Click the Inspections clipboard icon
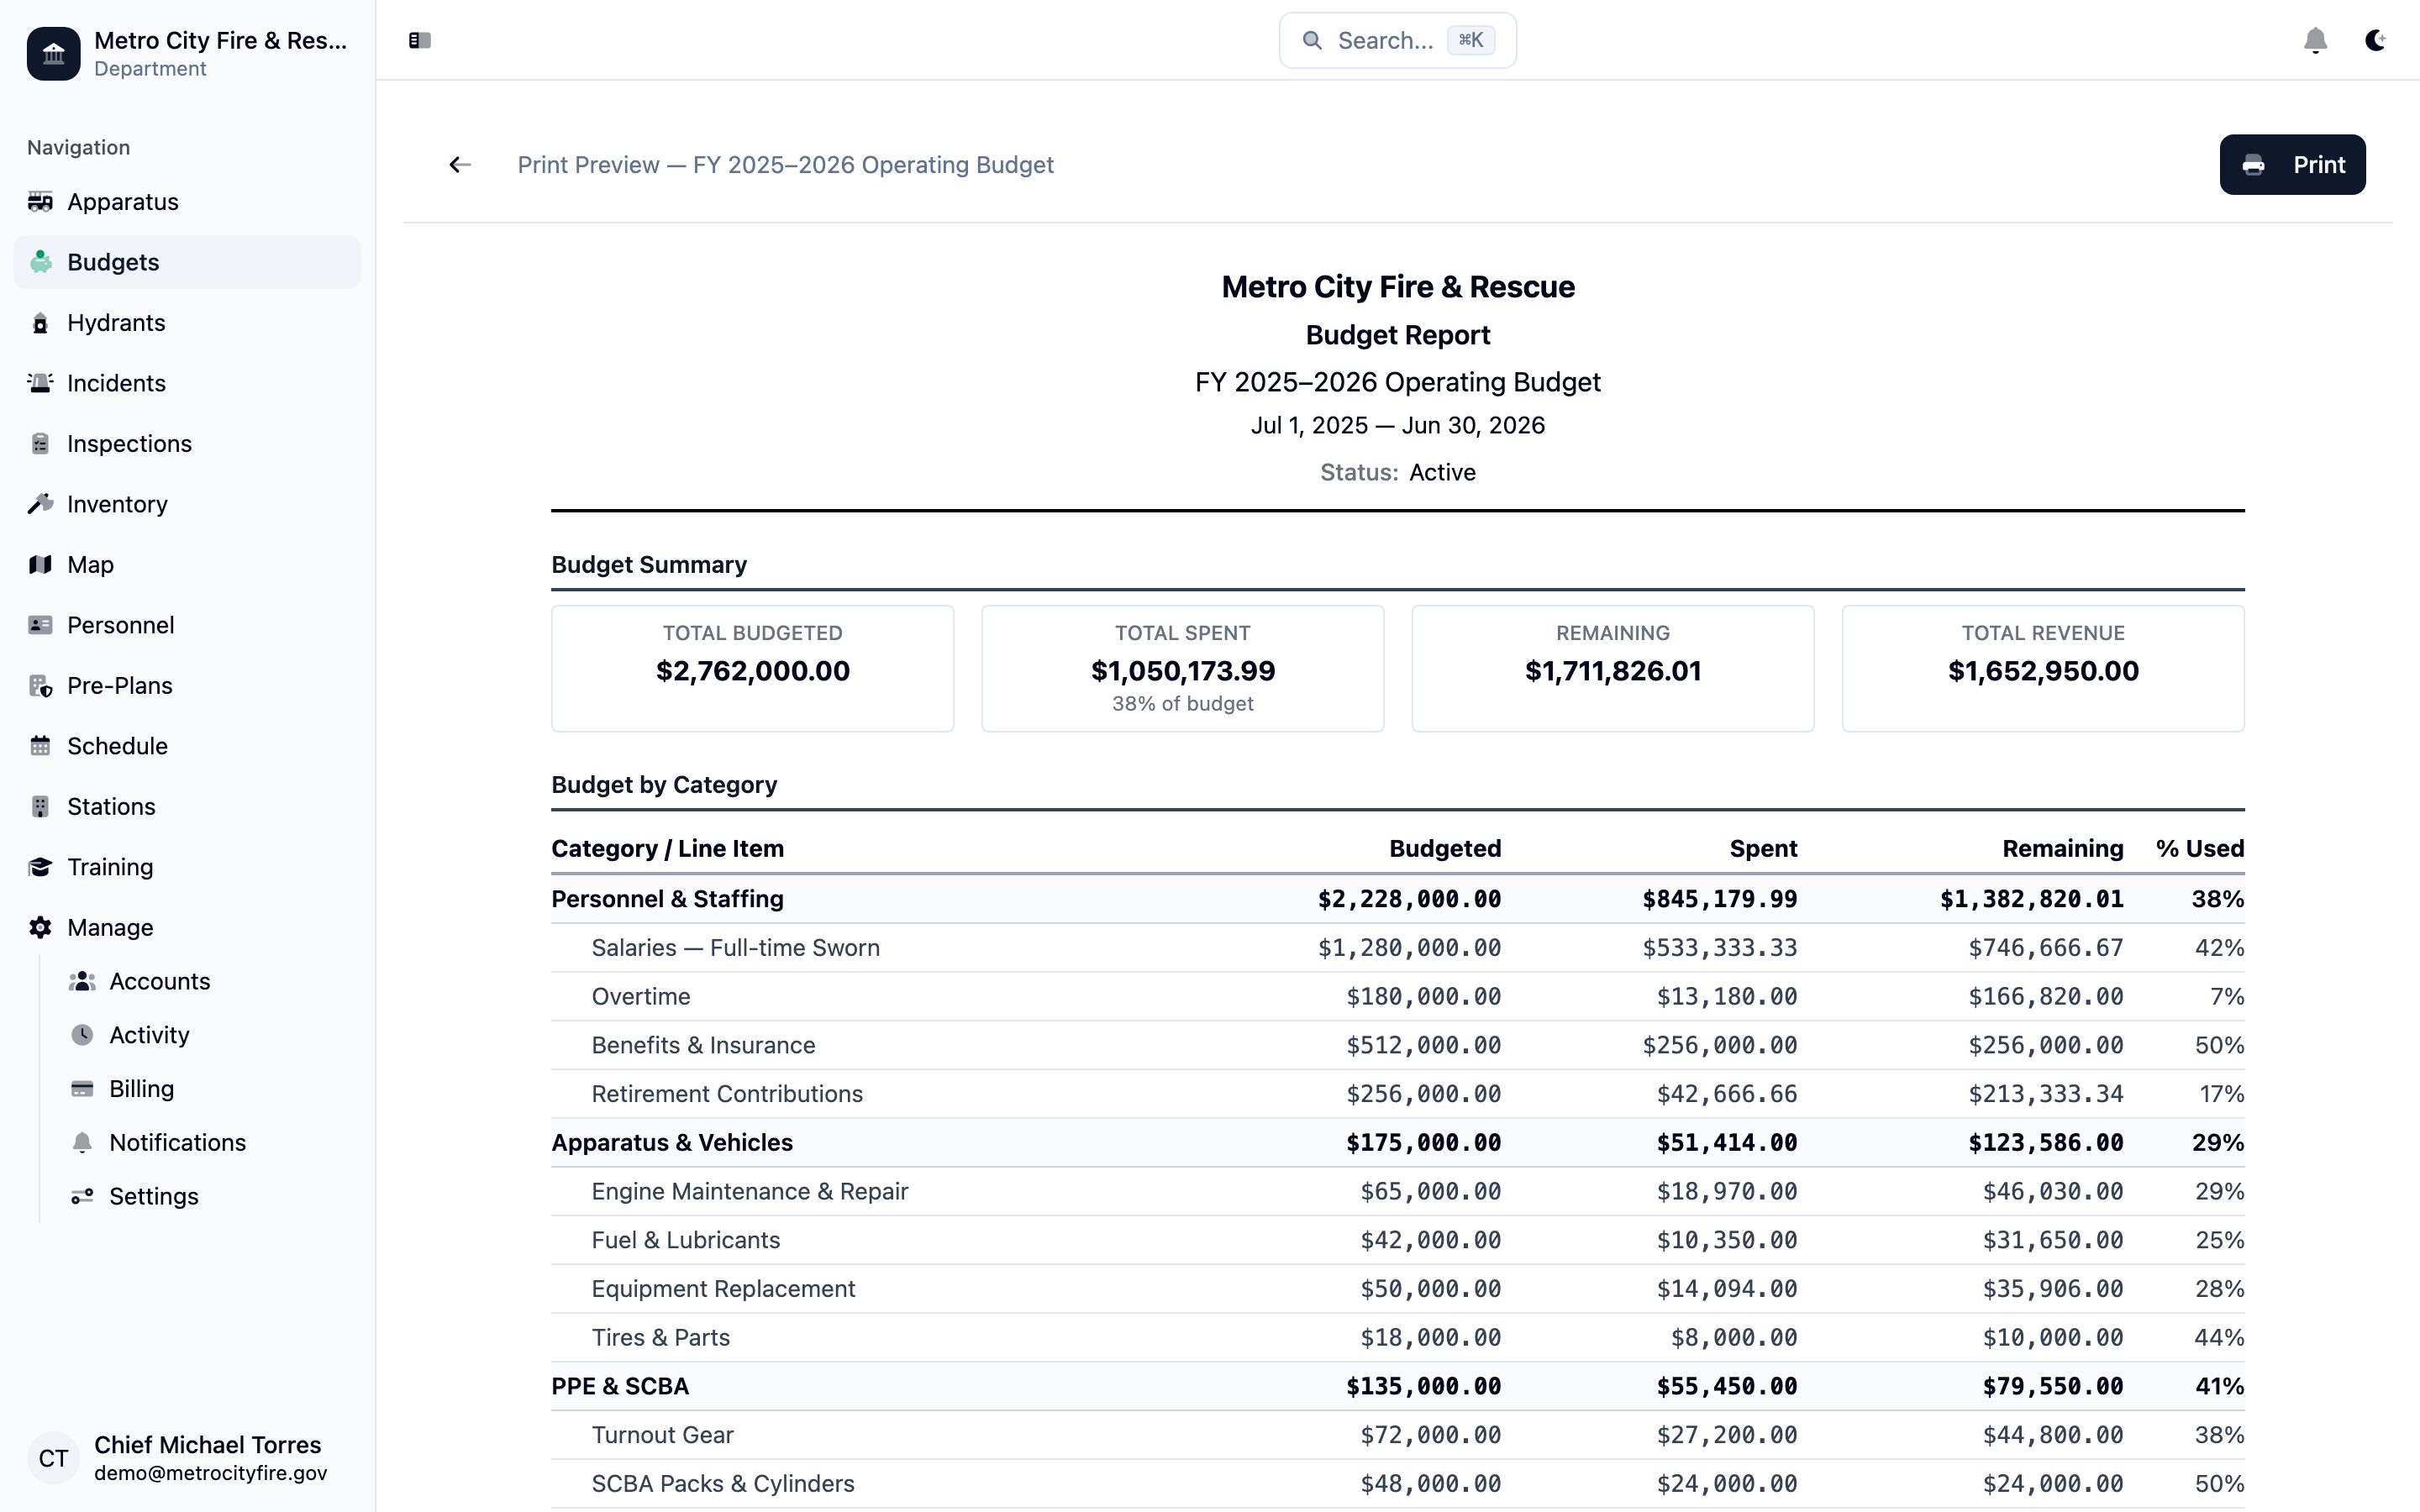This screenshot has width=2420, height=1512. point(41,443)
